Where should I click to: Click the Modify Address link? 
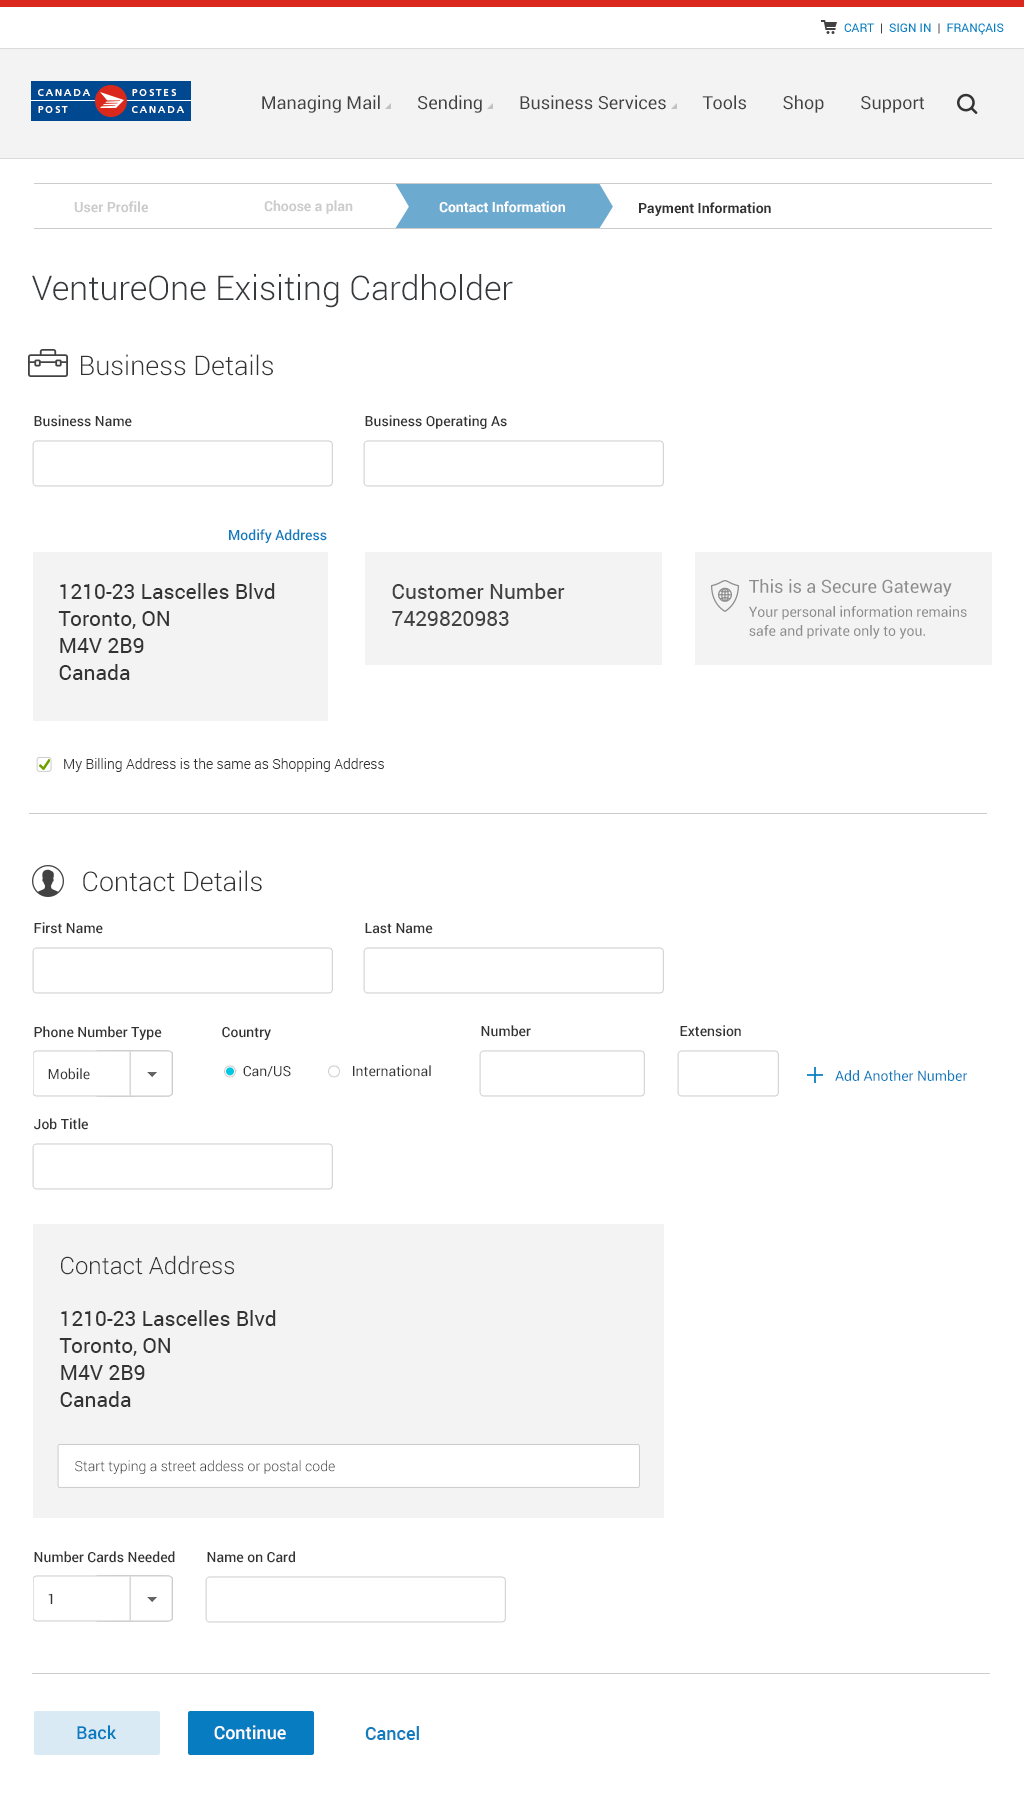point(277,535)
